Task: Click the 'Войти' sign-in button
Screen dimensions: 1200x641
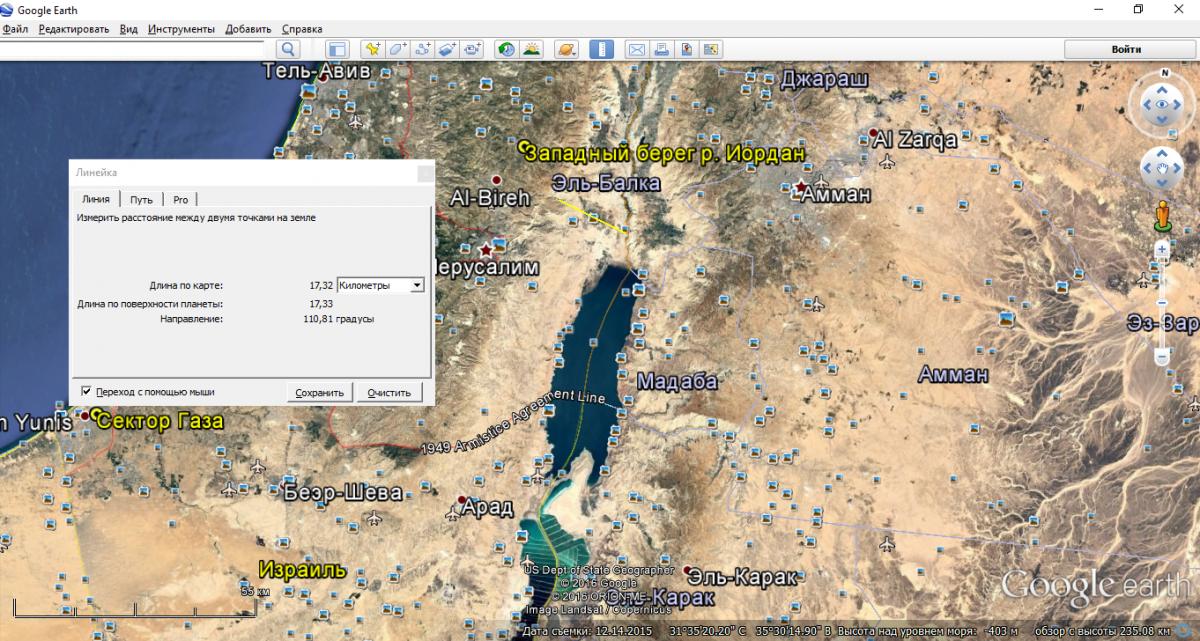Action: coord(1126,49)
